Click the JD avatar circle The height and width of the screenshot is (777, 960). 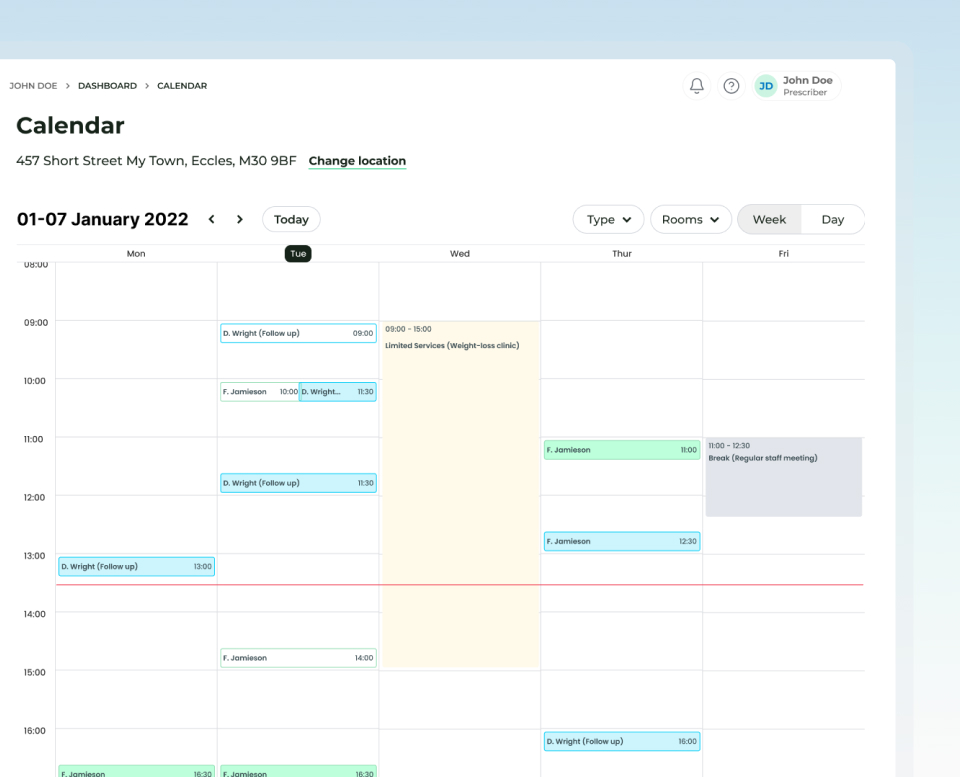click(x=766, y=86)
